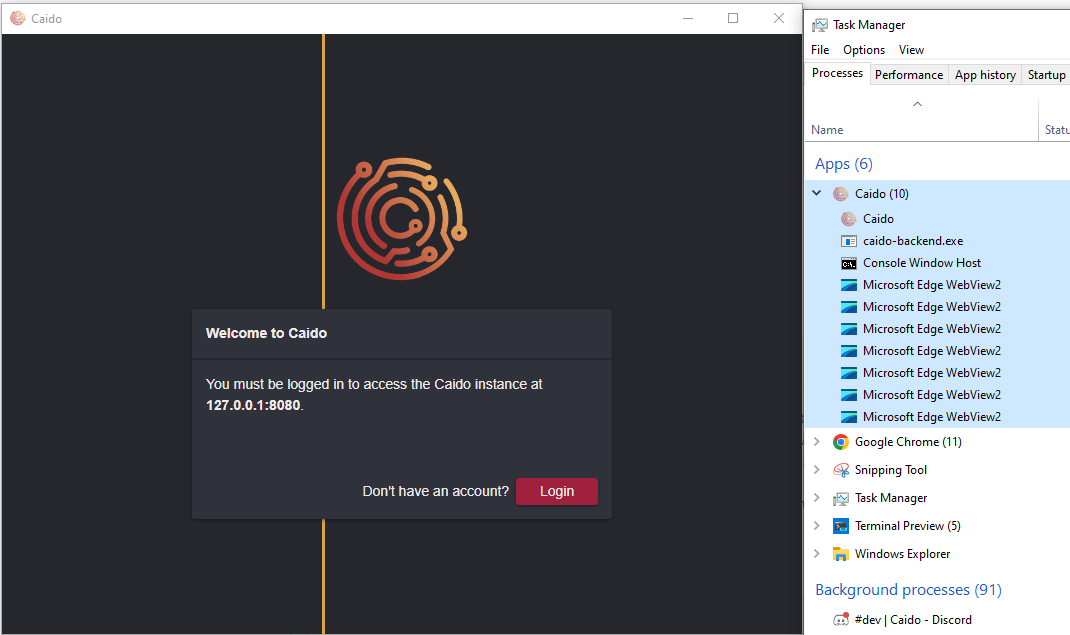
Task: Click the Caido logo in the title bar
Action: 18,18
